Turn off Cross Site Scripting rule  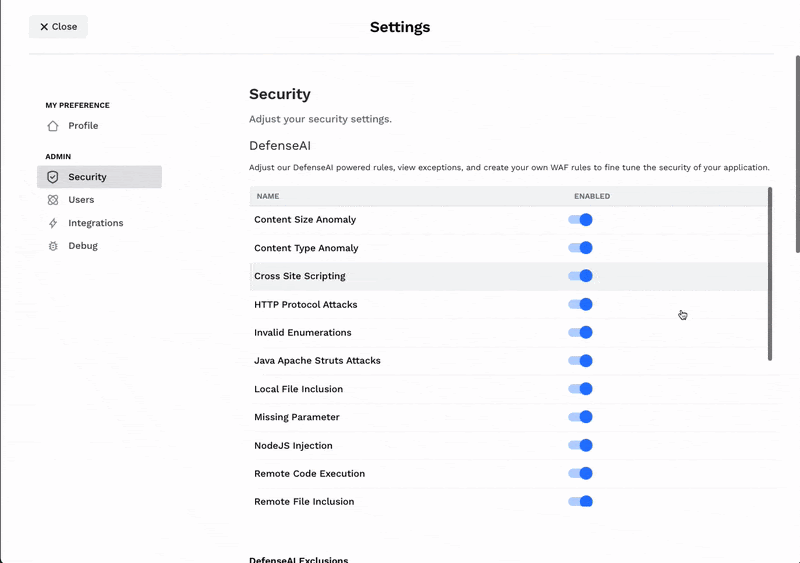pyautogui.click(x=580, y=276)
